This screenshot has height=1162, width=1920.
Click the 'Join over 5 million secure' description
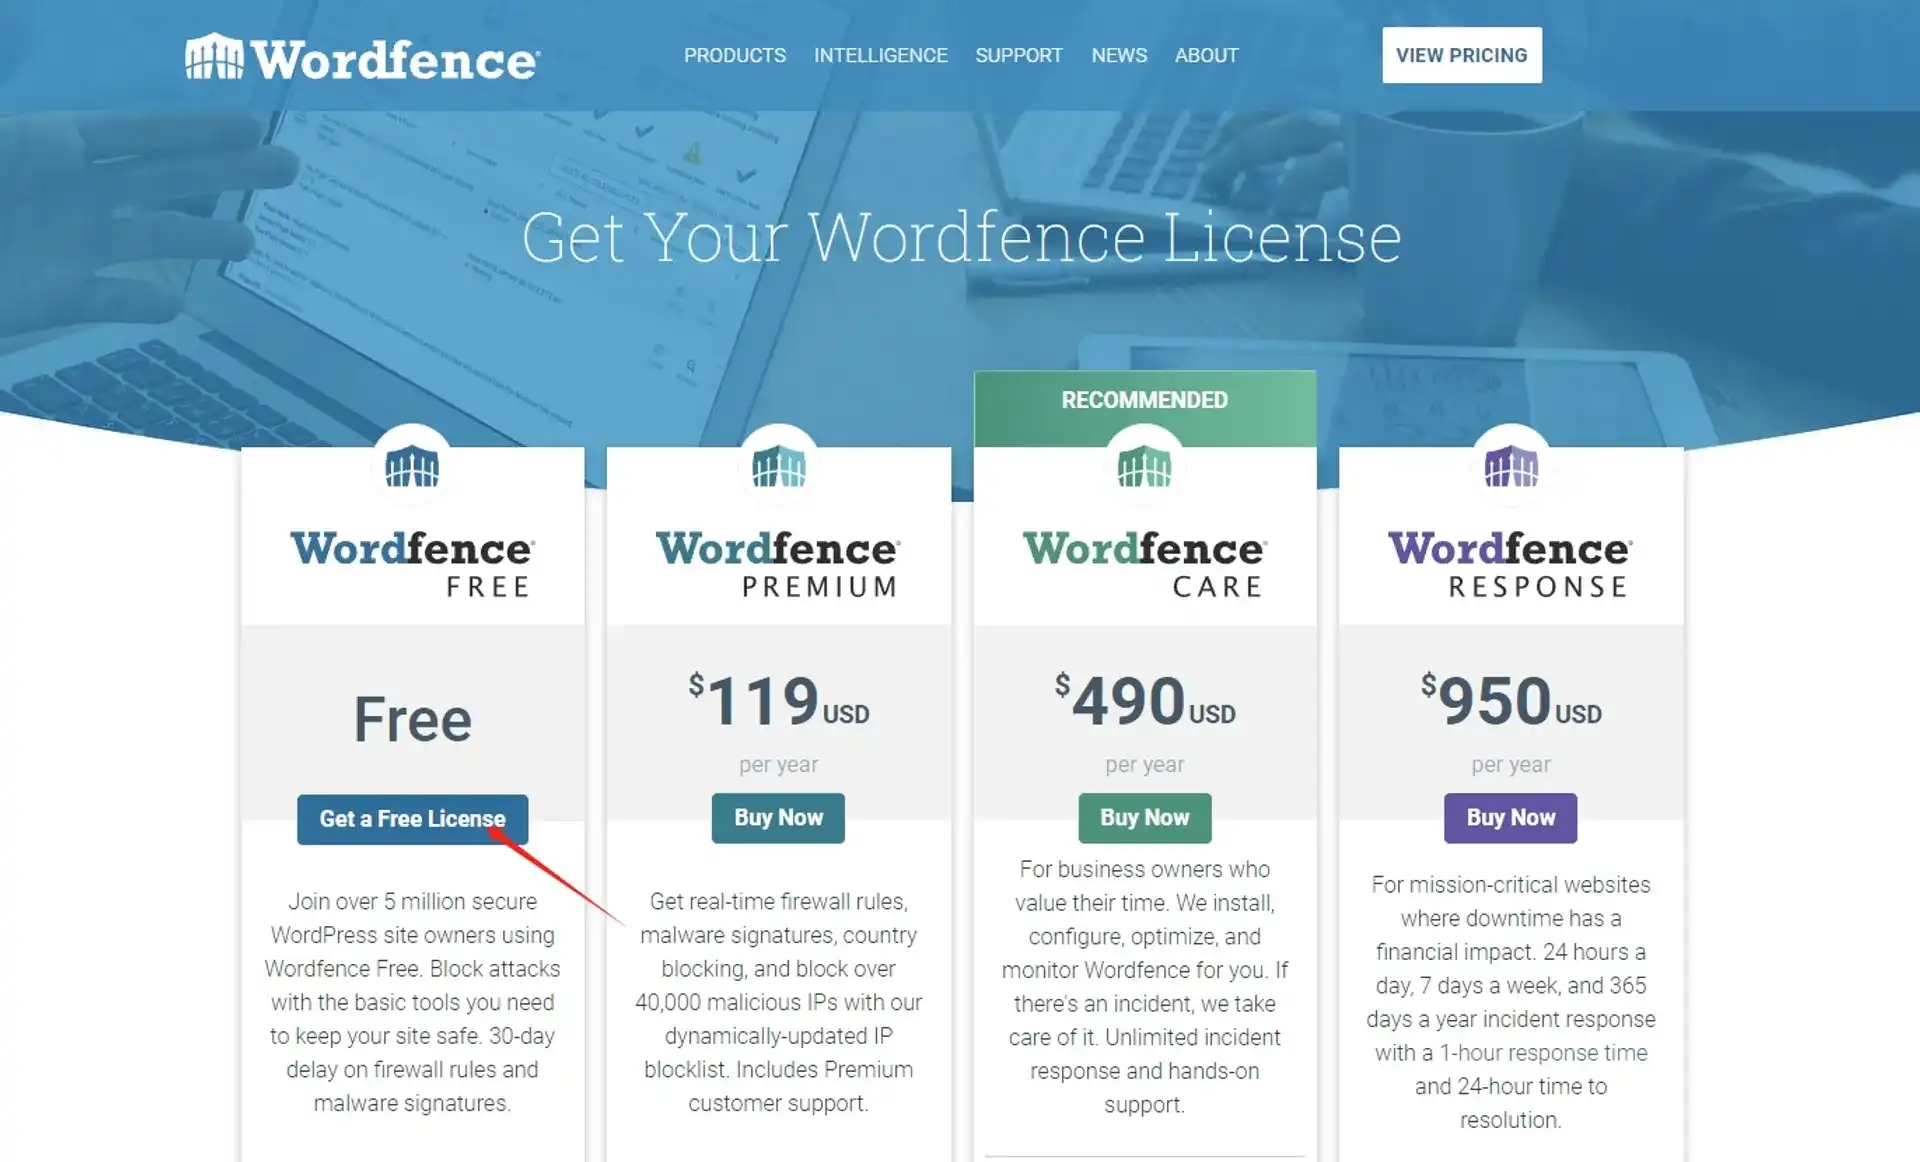coord(412,1002)
